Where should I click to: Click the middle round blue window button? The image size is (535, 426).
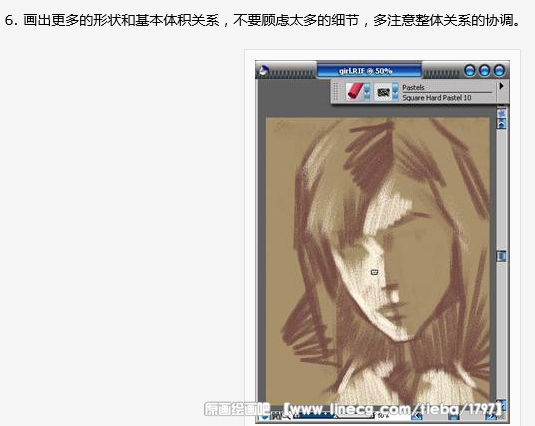485,71
